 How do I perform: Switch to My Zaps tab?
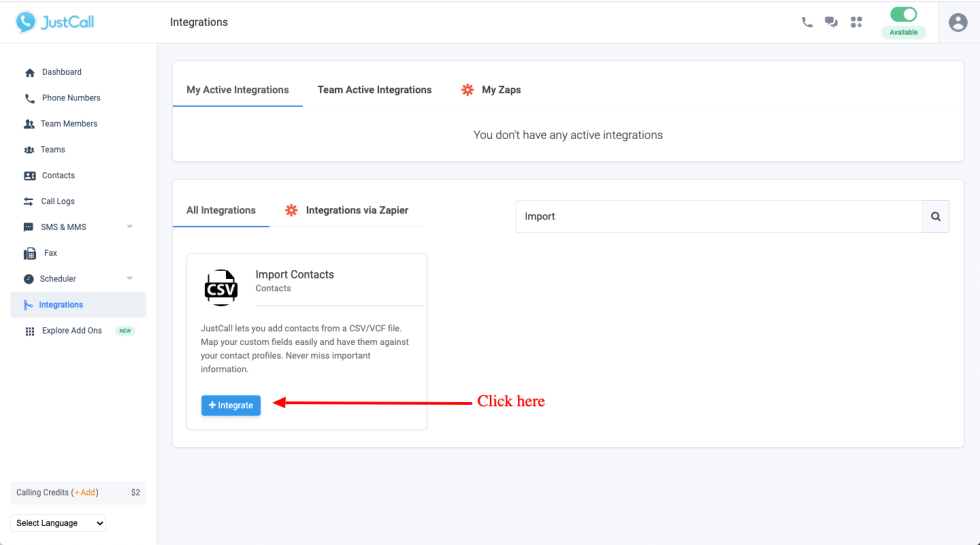[x=501, y=90]
